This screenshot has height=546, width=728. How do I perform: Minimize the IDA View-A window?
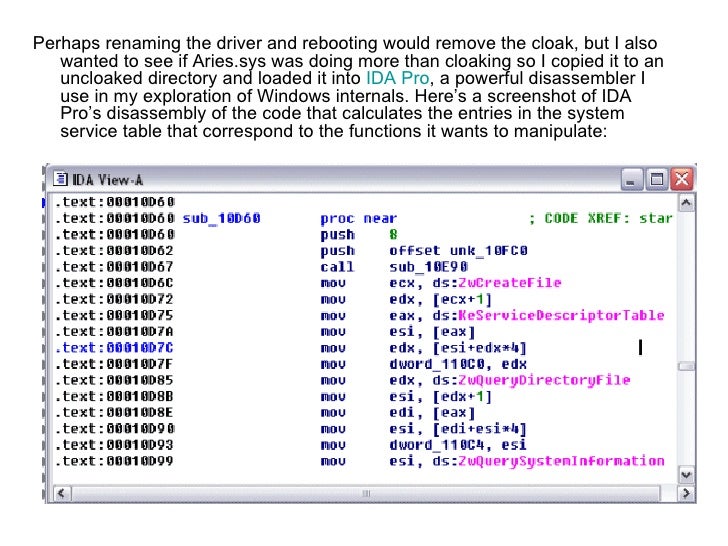[631, 179]
